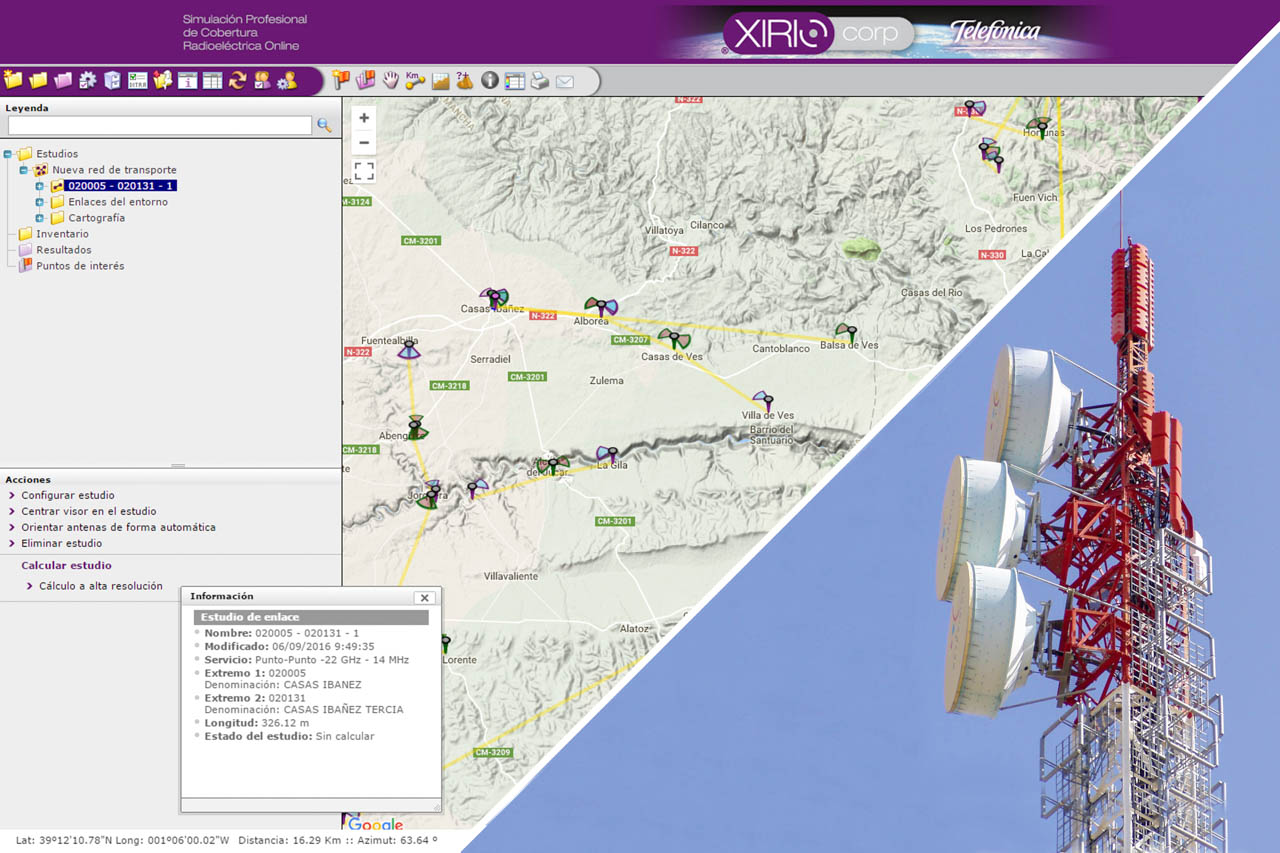1280x853 pixels.
Task: Select the Resultados tree item
Action: (64, 250)
